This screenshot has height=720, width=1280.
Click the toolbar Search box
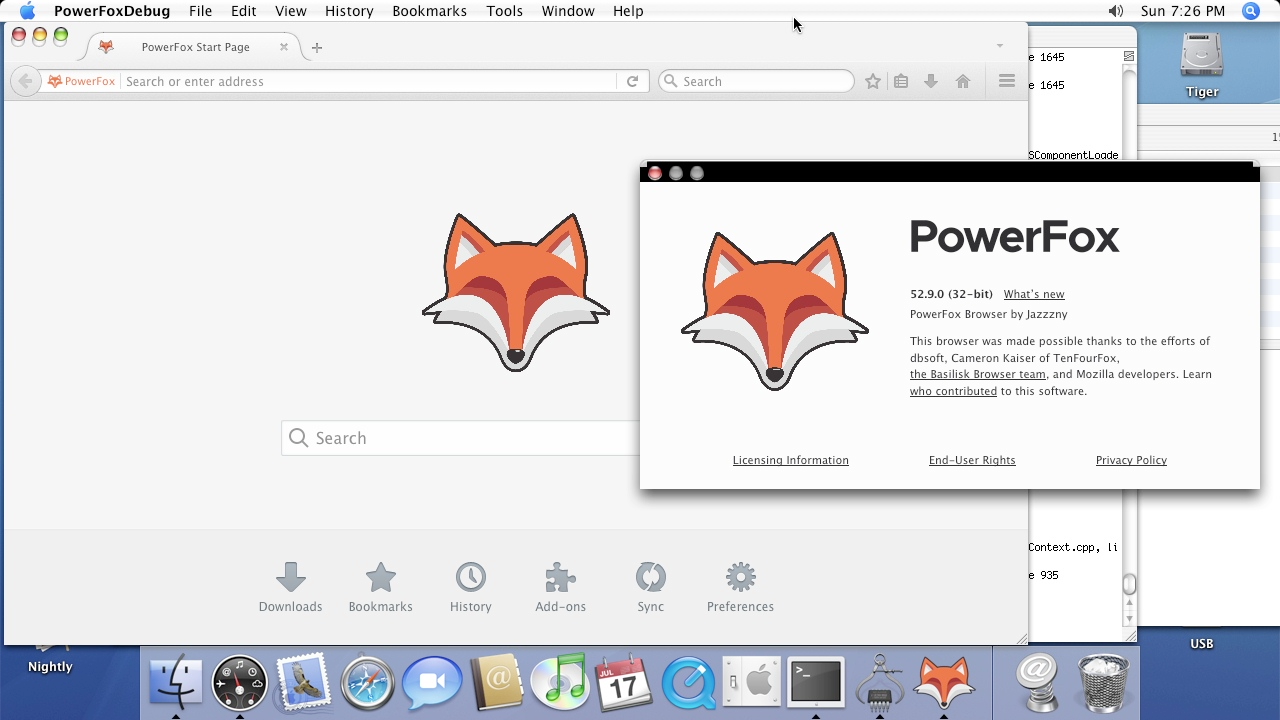(x=756, y=81)
